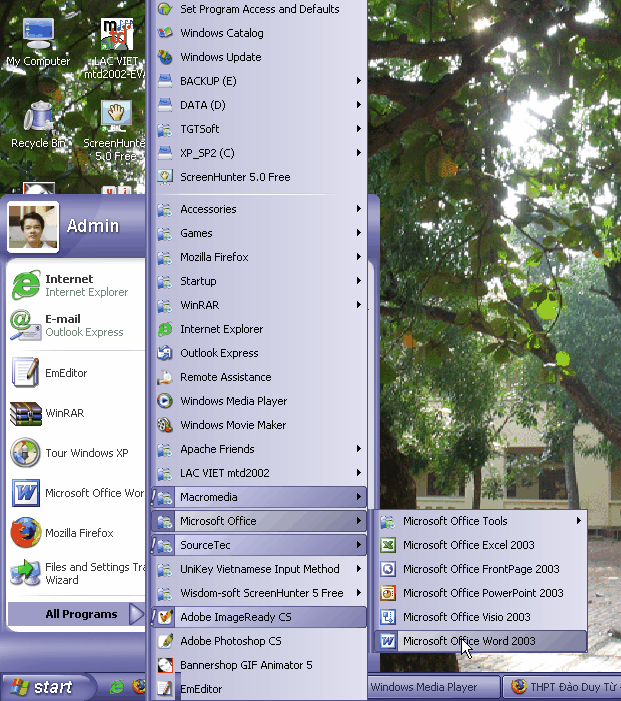
Task: Switch to Windows Media Player taskbar button
Action: click(x=432, y=687)
